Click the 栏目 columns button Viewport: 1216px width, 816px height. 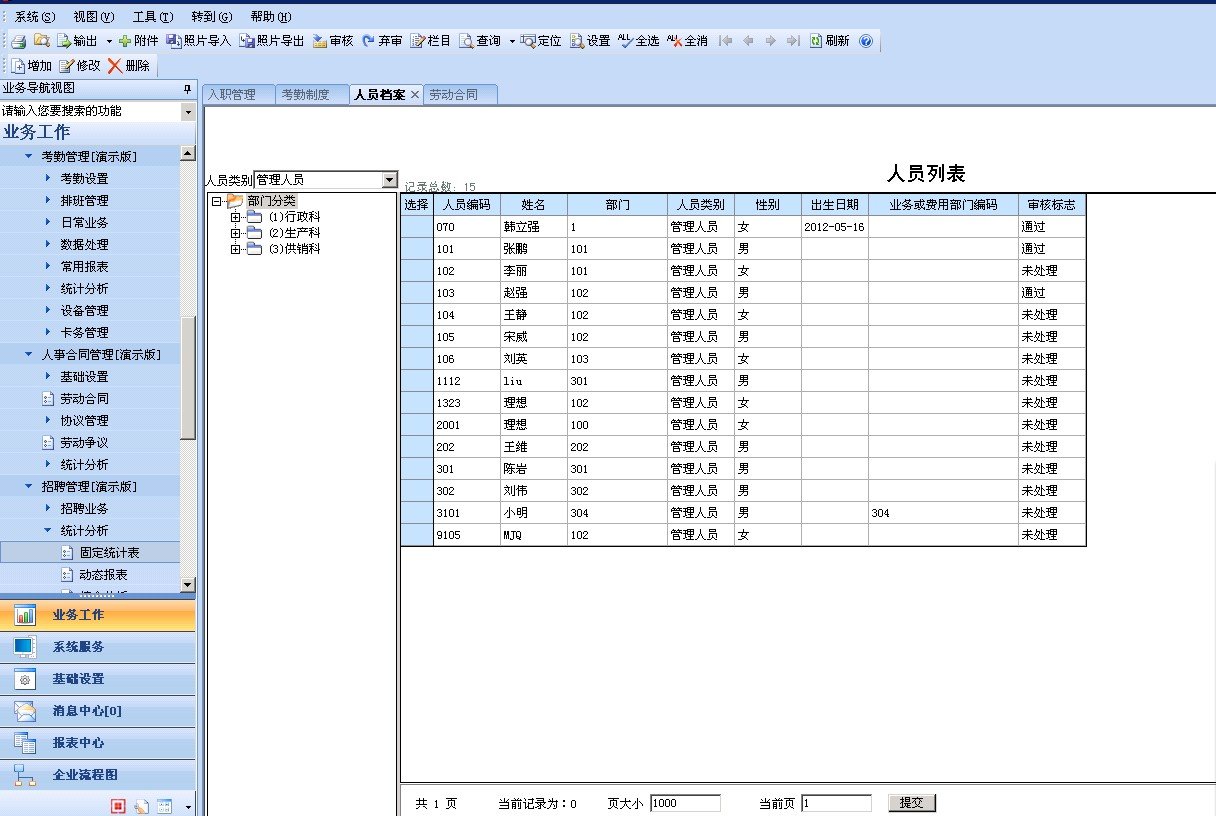tap(431, 41)
